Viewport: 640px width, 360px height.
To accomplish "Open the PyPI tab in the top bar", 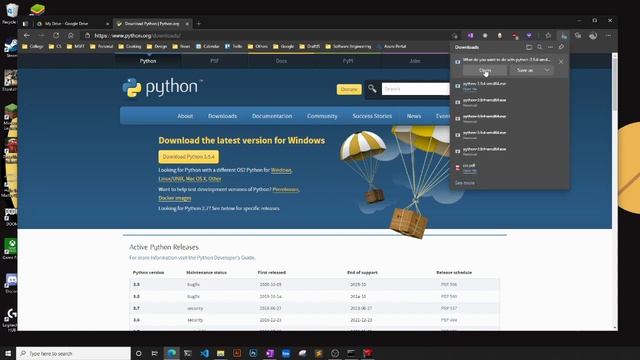I will (x=348, y=61).
